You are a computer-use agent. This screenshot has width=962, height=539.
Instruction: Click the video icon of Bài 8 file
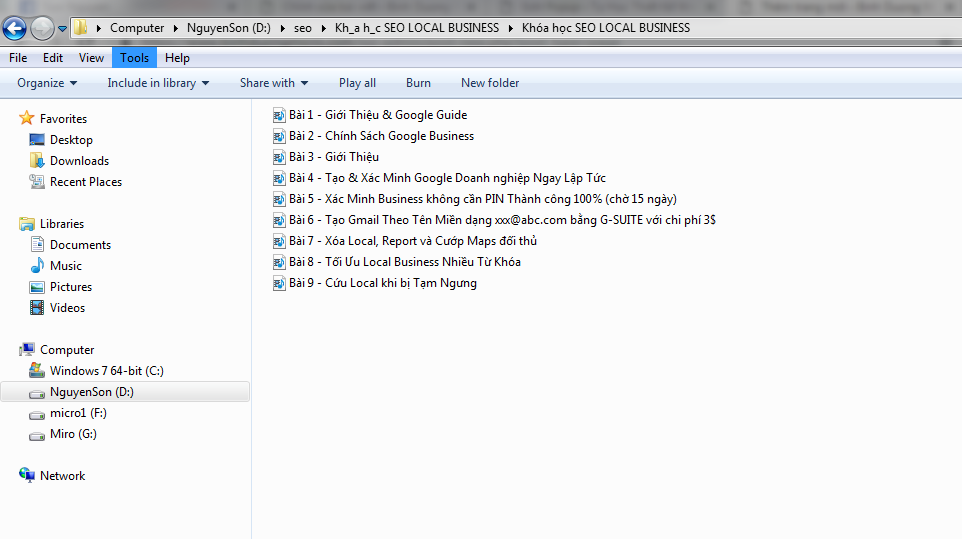coord(279,262)
